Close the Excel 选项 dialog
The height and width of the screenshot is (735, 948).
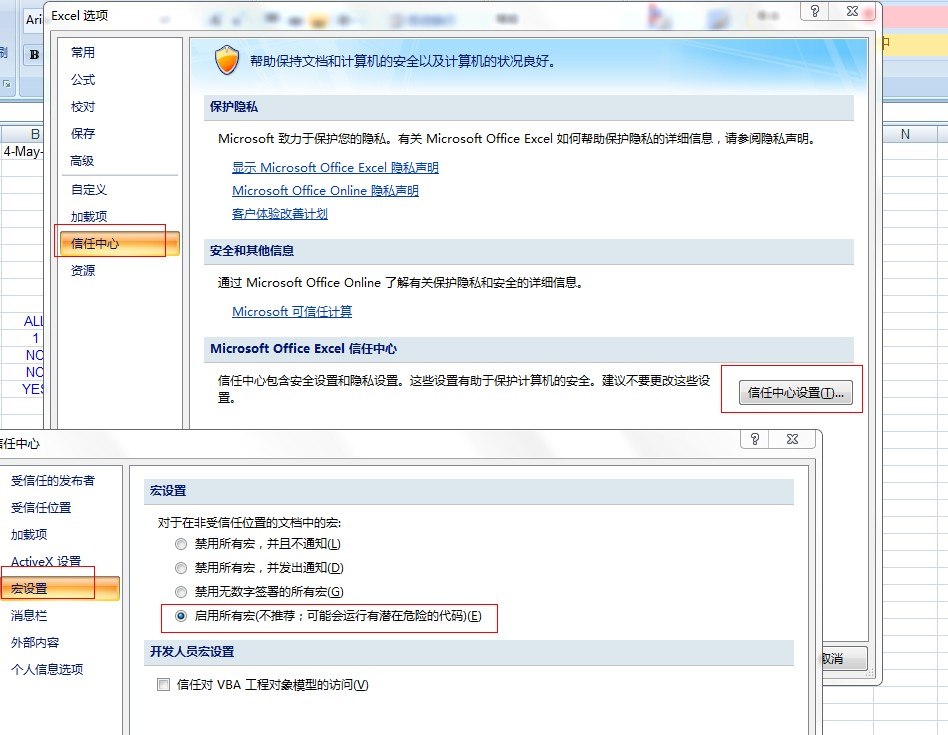pyautogui.click(x=852, y=11)
